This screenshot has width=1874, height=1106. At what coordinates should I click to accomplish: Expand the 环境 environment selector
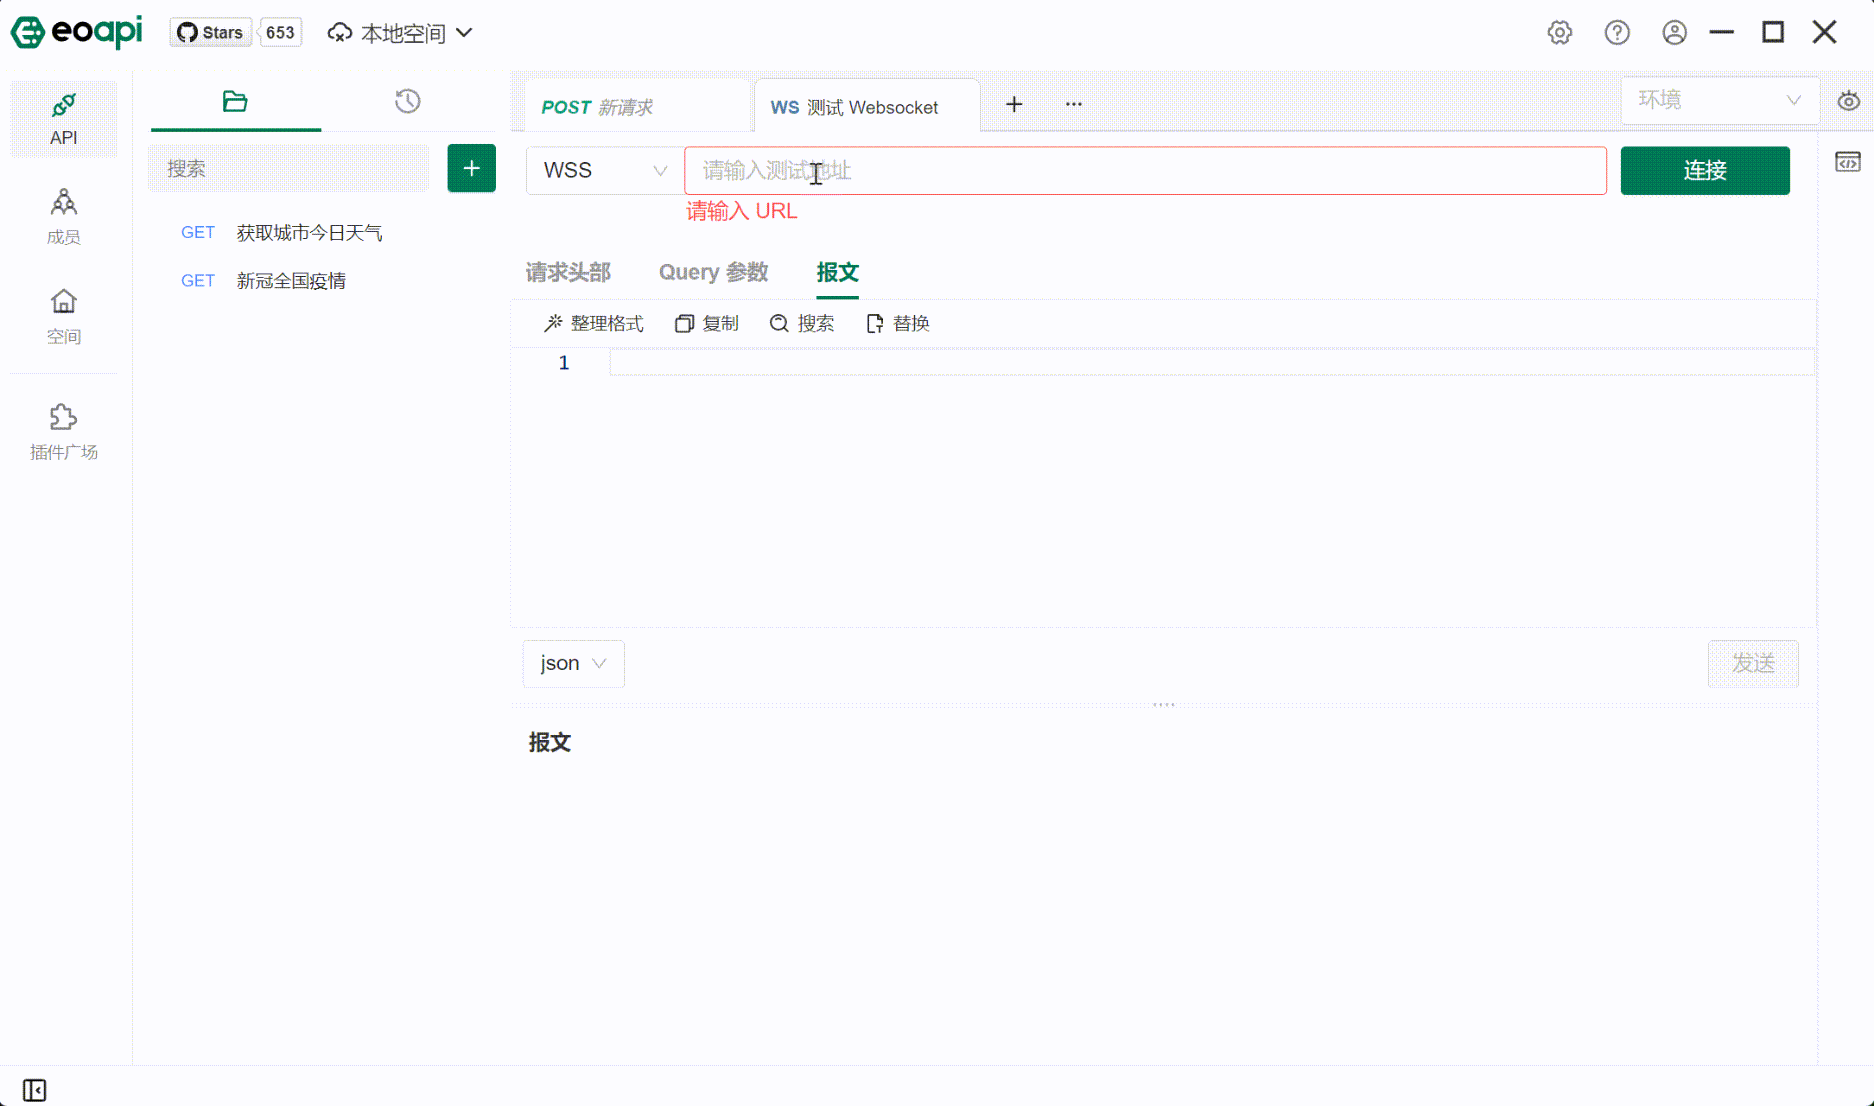click(1719, 100)
